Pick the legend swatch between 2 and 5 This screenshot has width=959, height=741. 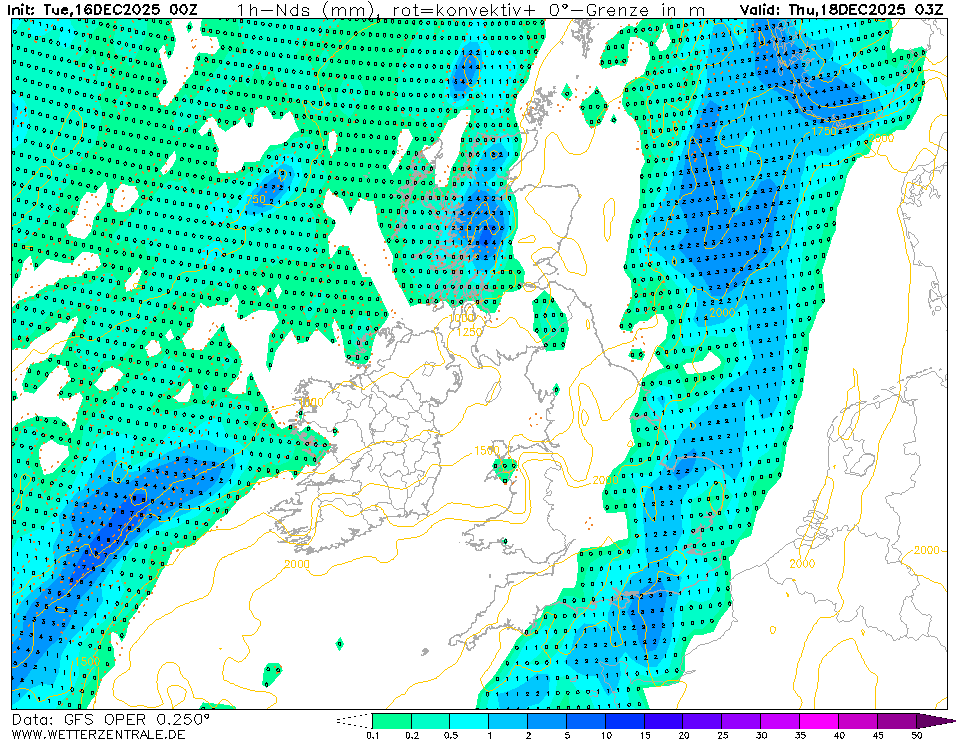pos(547,720)
